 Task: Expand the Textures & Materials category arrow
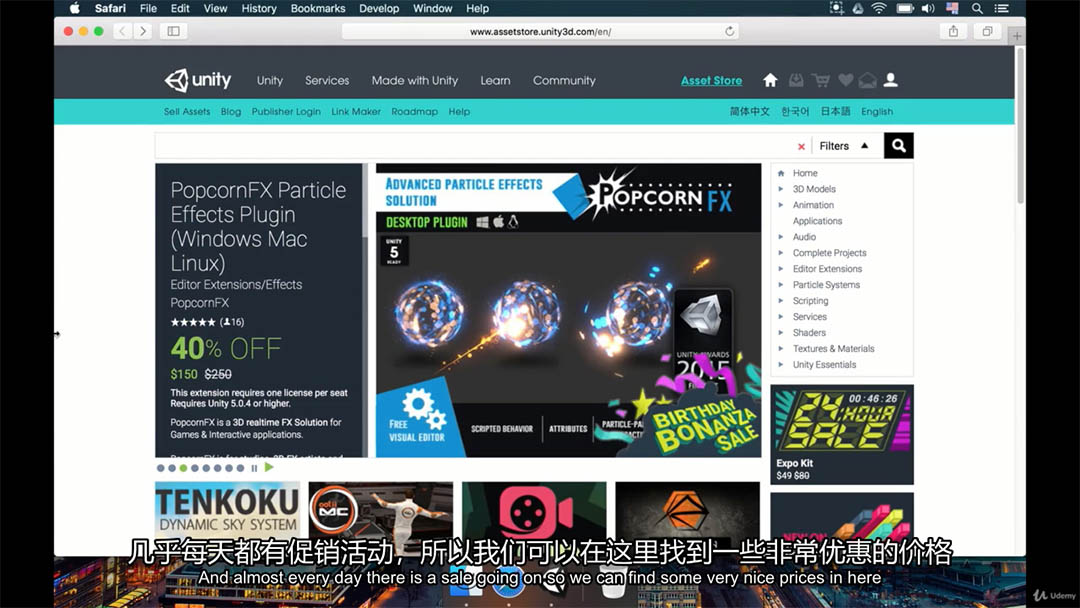point(780,348)
